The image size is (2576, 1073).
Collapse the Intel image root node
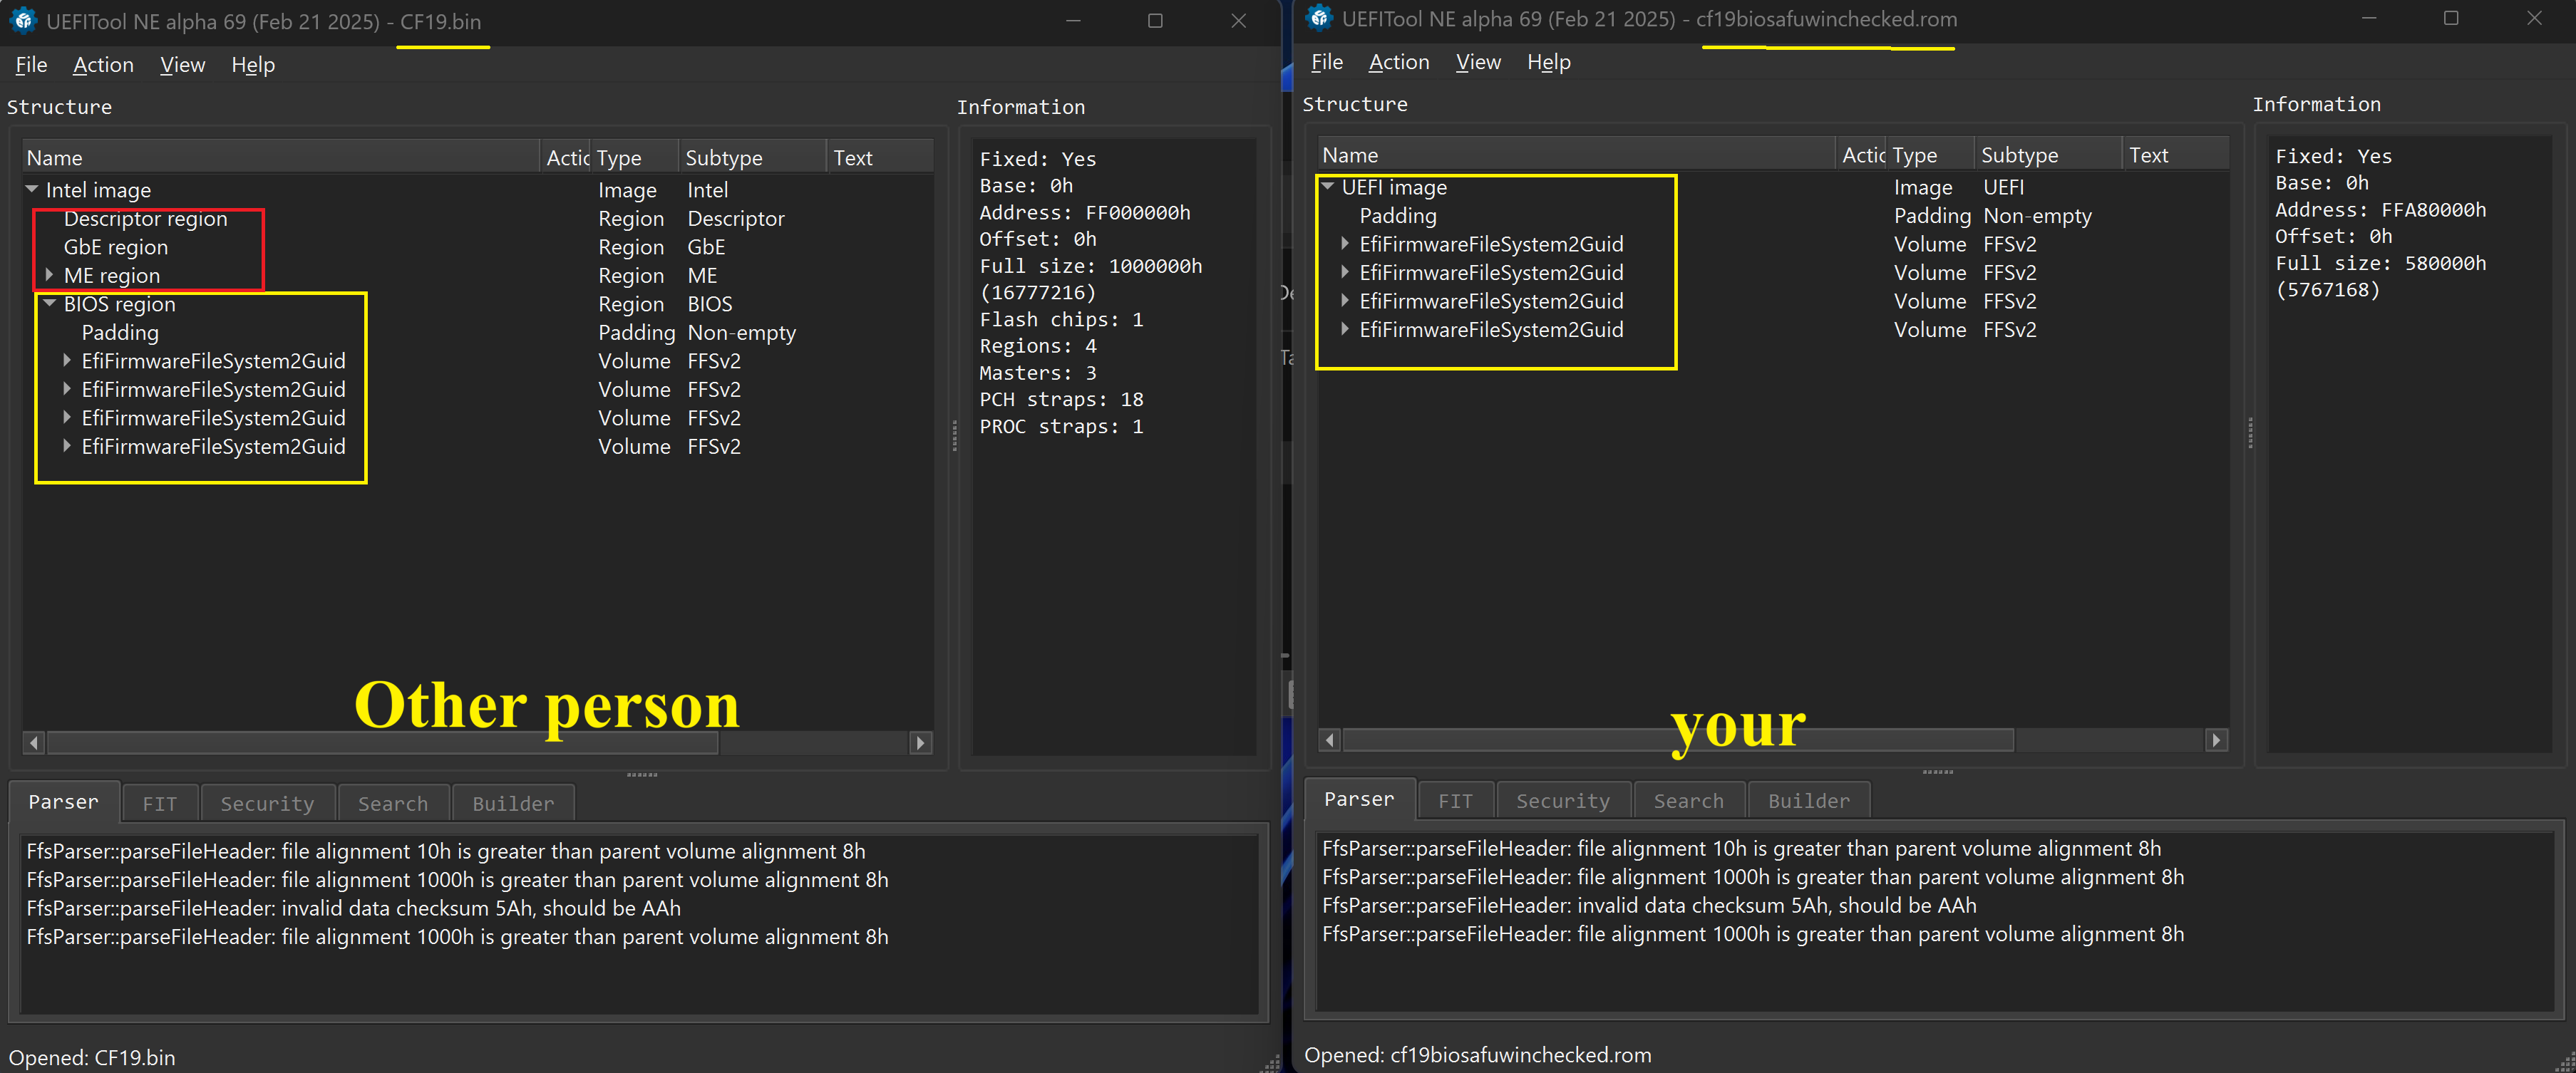[32, 189]
